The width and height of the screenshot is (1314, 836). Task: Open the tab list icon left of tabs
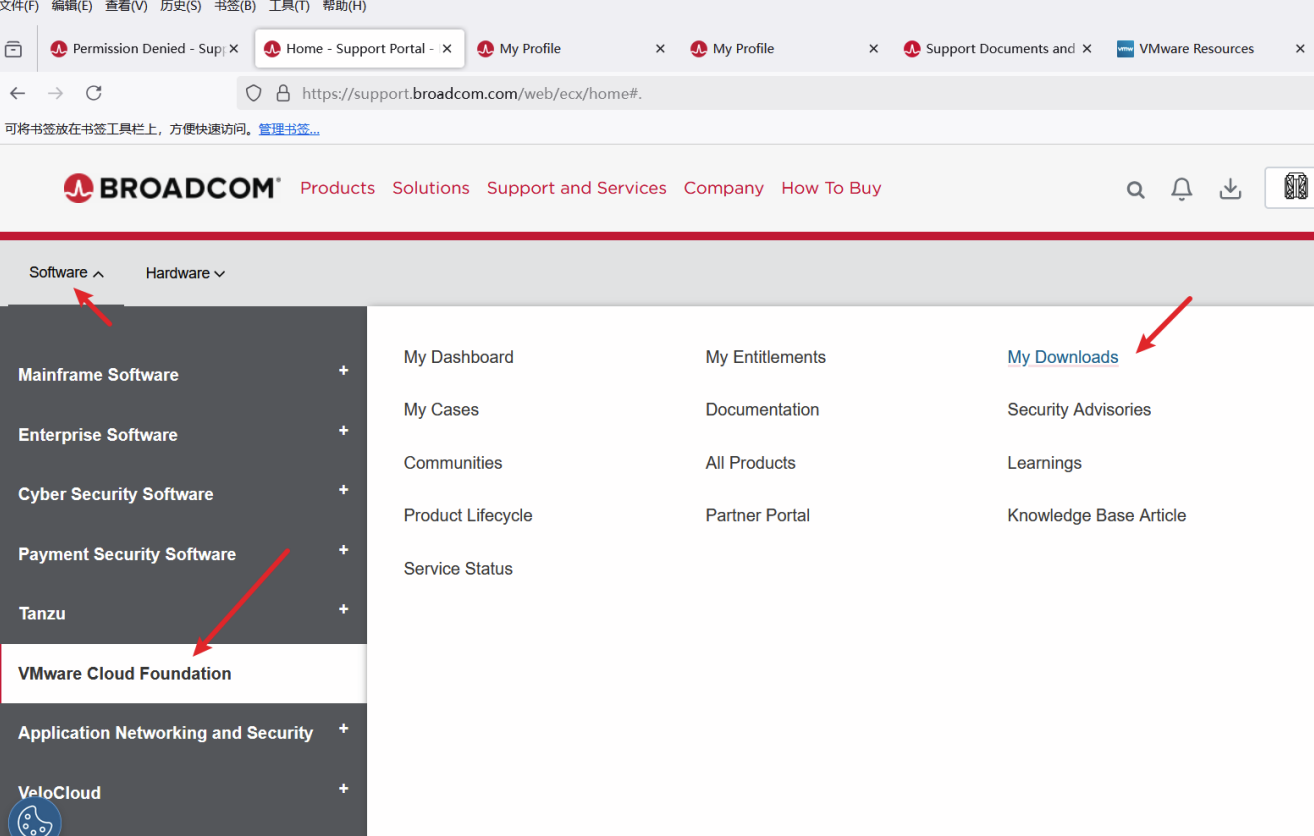click(13, 49)
